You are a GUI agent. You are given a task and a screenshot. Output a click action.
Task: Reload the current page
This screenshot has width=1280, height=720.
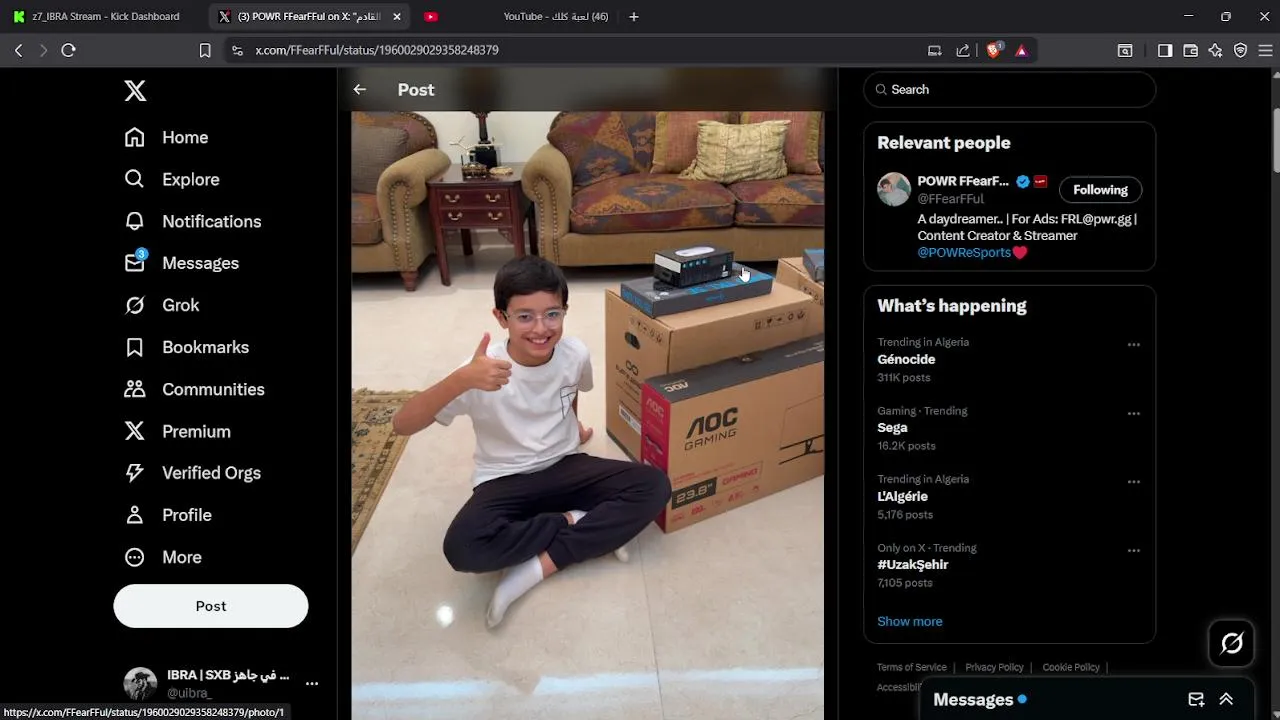[68, 50]
